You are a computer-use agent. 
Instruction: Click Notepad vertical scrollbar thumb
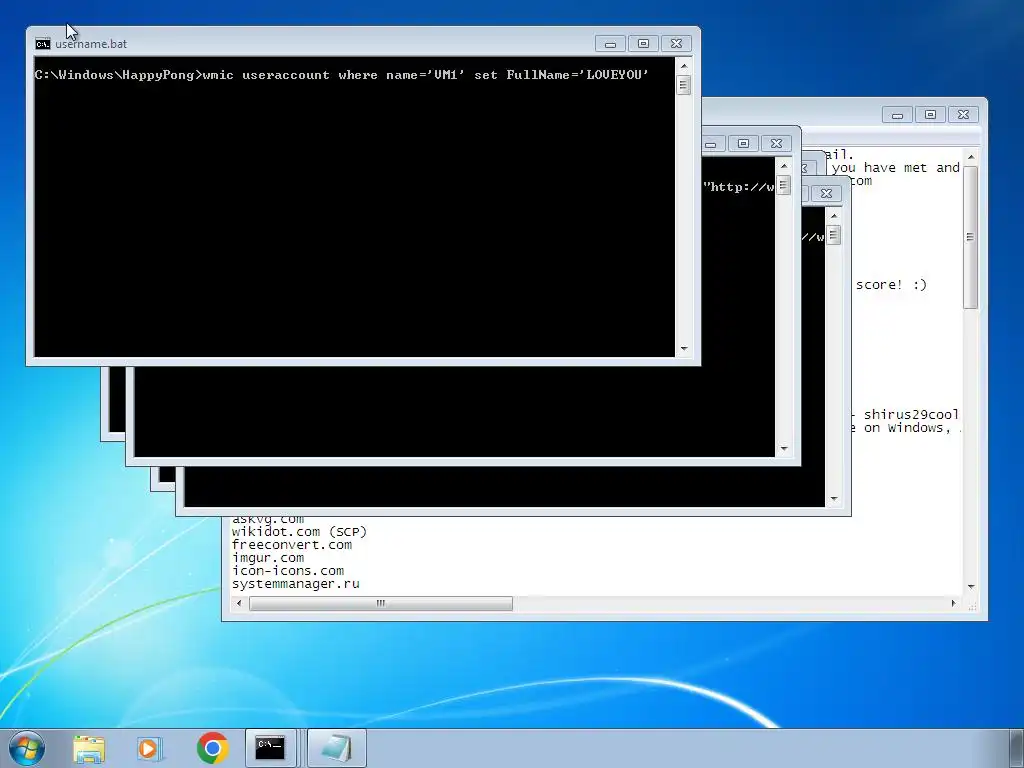tap(970, 237)
